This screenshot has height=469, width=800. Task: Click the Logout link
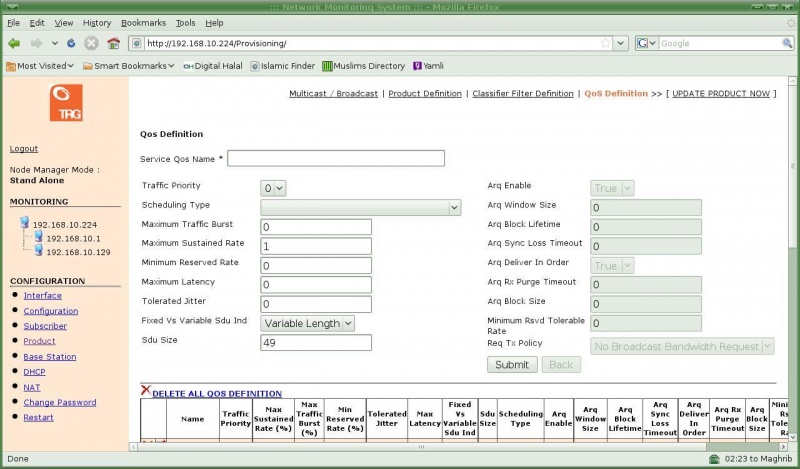pyautogui.click(x=23, y=149)
